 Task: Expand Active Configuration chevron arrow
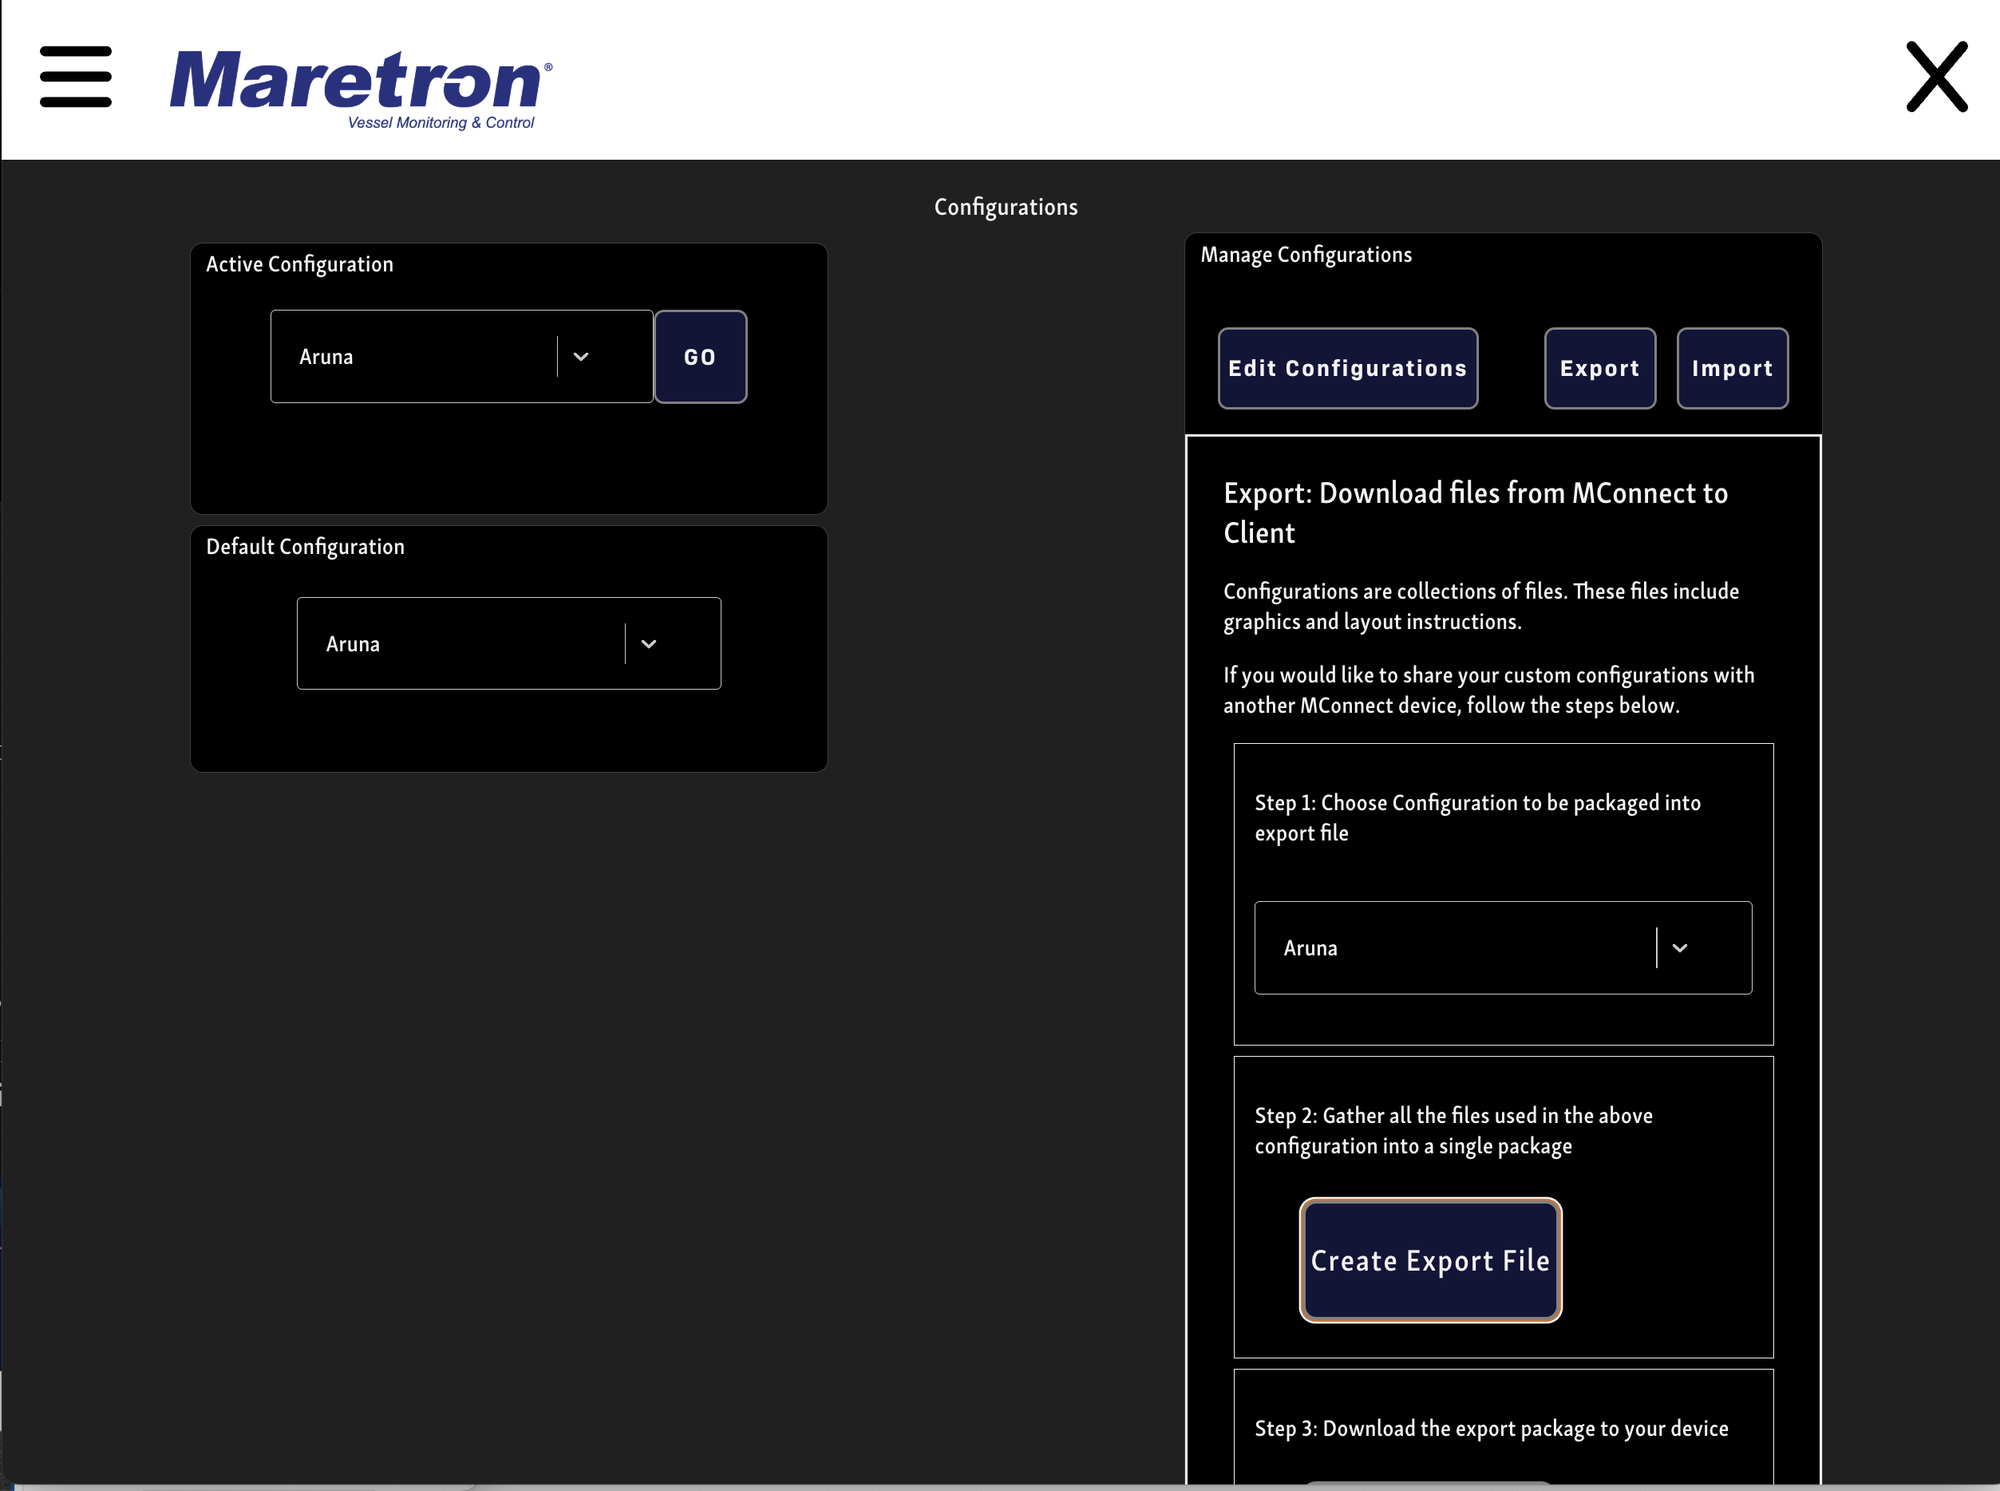pyautogui.click(x=581, y=357)
